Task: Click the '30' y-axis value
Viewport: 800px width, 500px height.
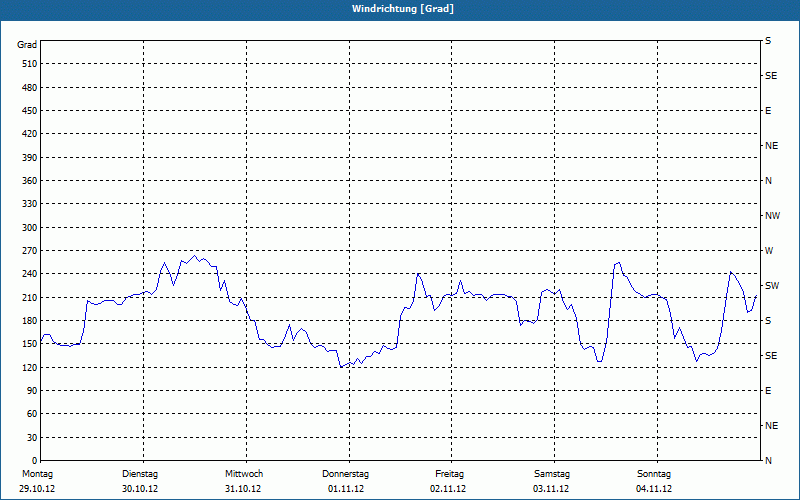Action: click(32, 437)
